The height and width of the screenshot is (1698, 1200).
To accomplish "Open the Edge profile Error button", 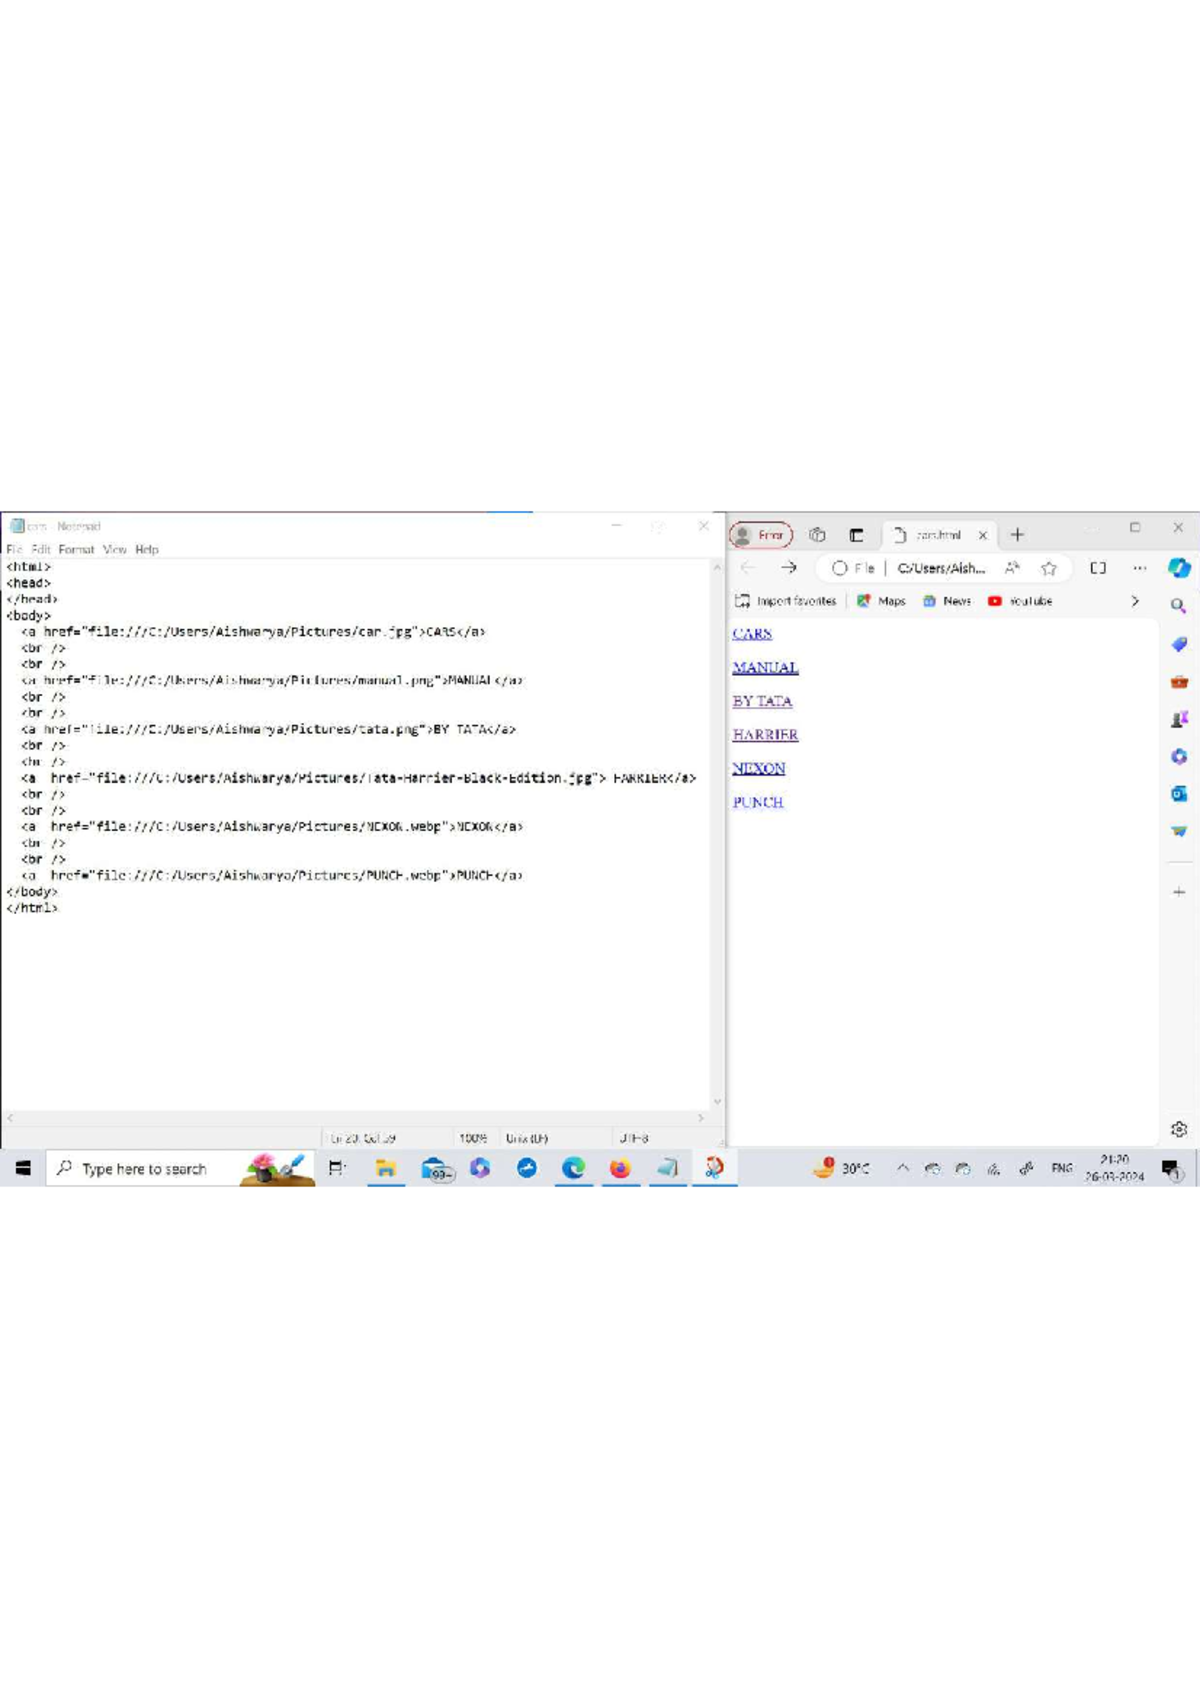I will click(x=761, y=535).
